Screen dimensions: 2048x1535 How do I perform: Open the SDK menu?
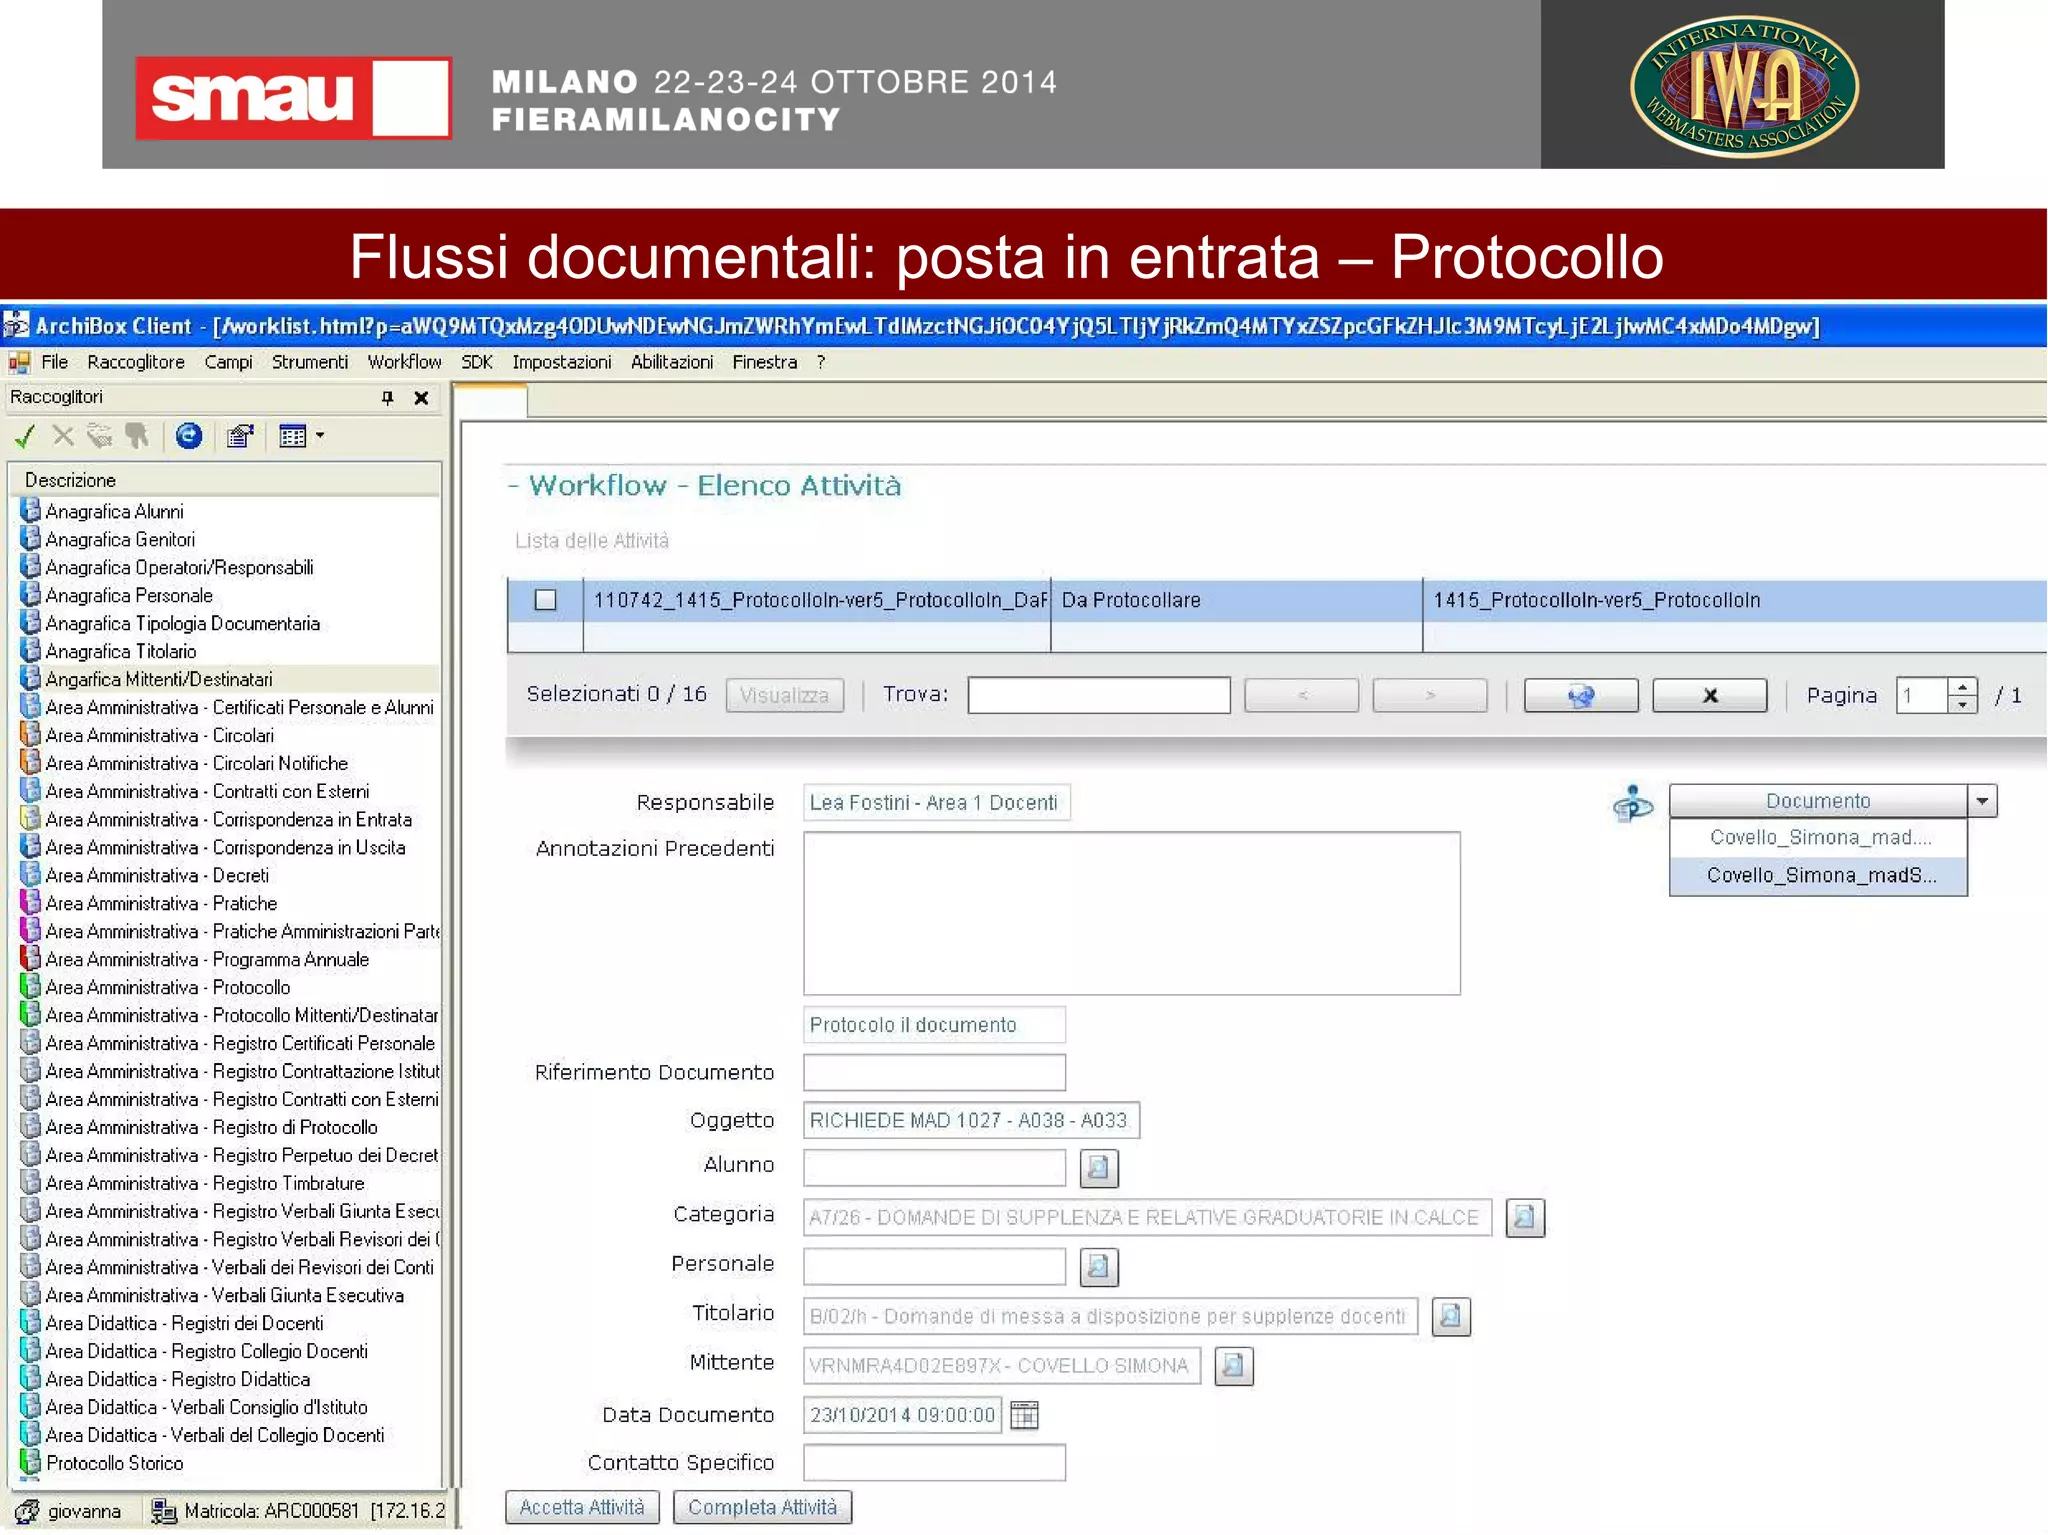coord(477,362)
